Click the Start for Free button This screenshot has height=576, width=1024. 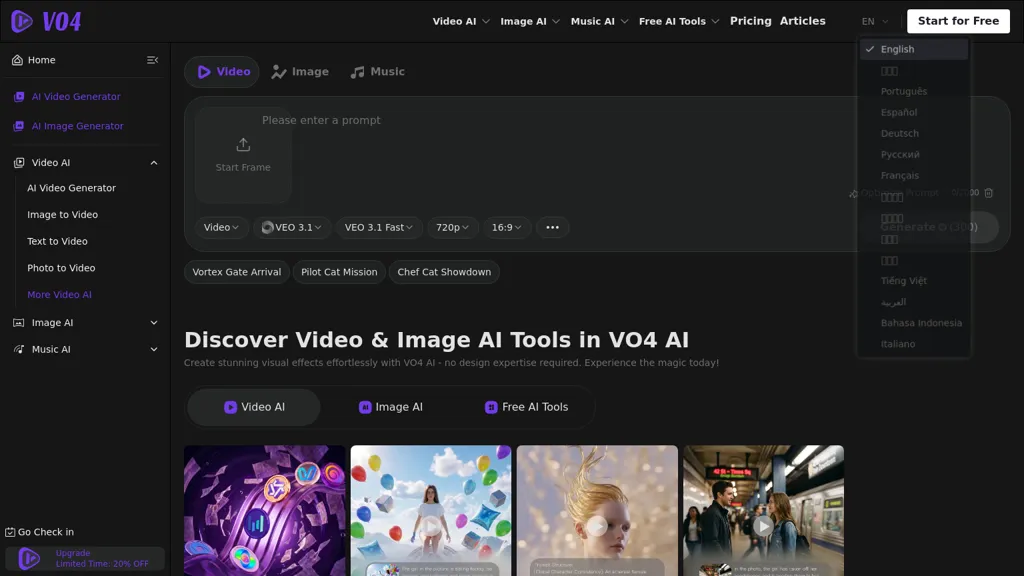pos(958,22)
